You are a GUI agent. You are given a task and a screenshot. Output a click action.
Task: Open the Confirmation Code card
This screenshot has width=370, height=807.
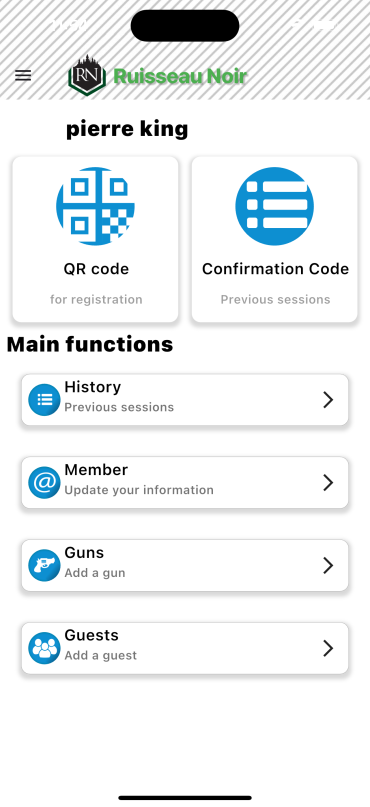274,239
